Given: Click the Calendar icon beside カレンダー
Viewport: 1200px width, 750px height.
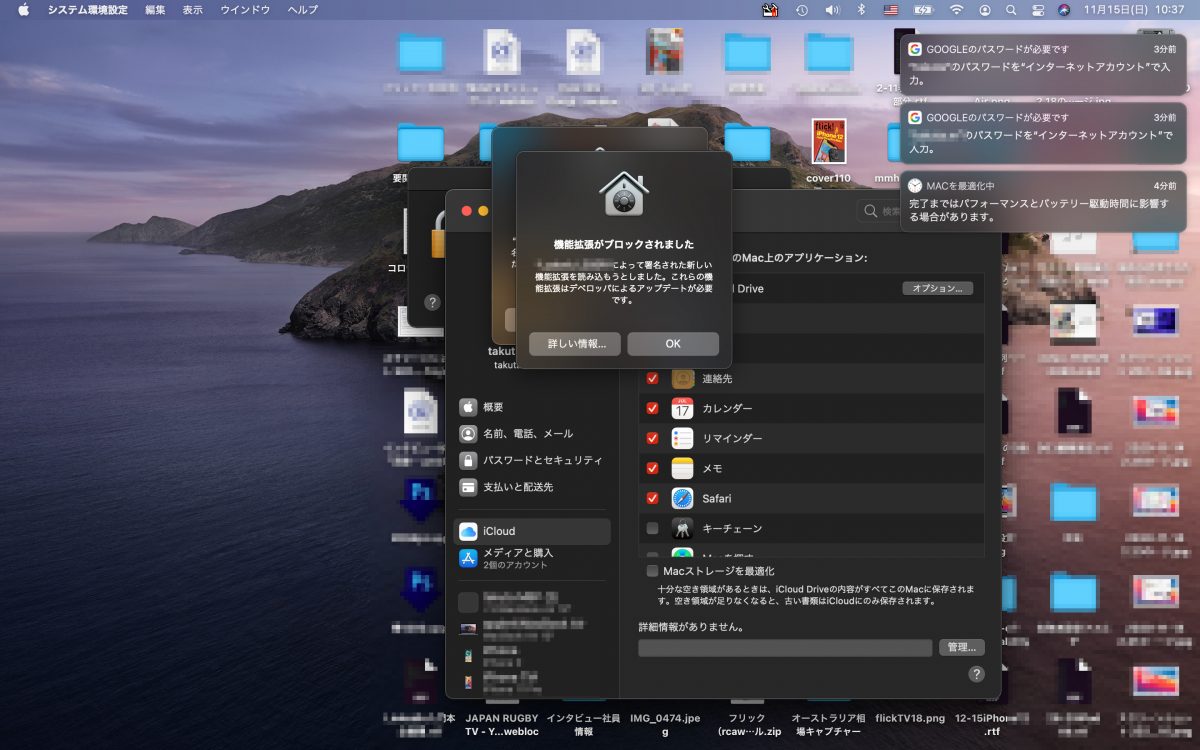Looking at the screenshot, I should tap(683, 409).
